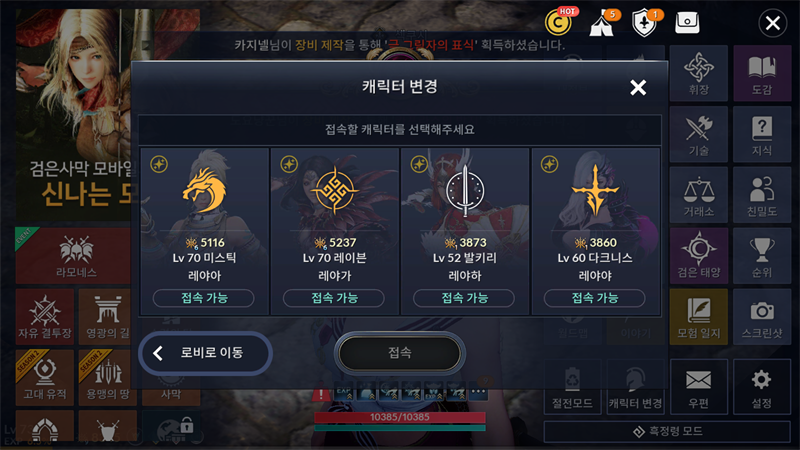Toggle favorite star on 미스틱 character card
800x450 pixels.
click(x=159, y=164)
